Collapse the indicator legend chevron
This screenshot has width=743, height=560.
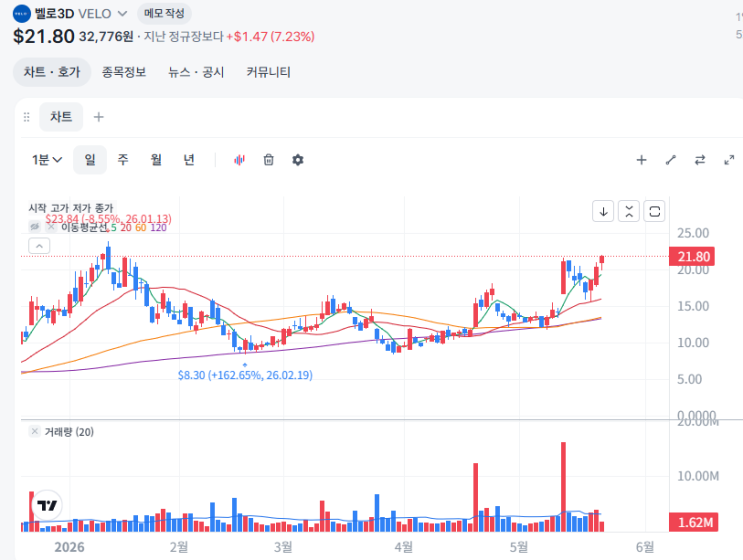click(x=39, y=246)
